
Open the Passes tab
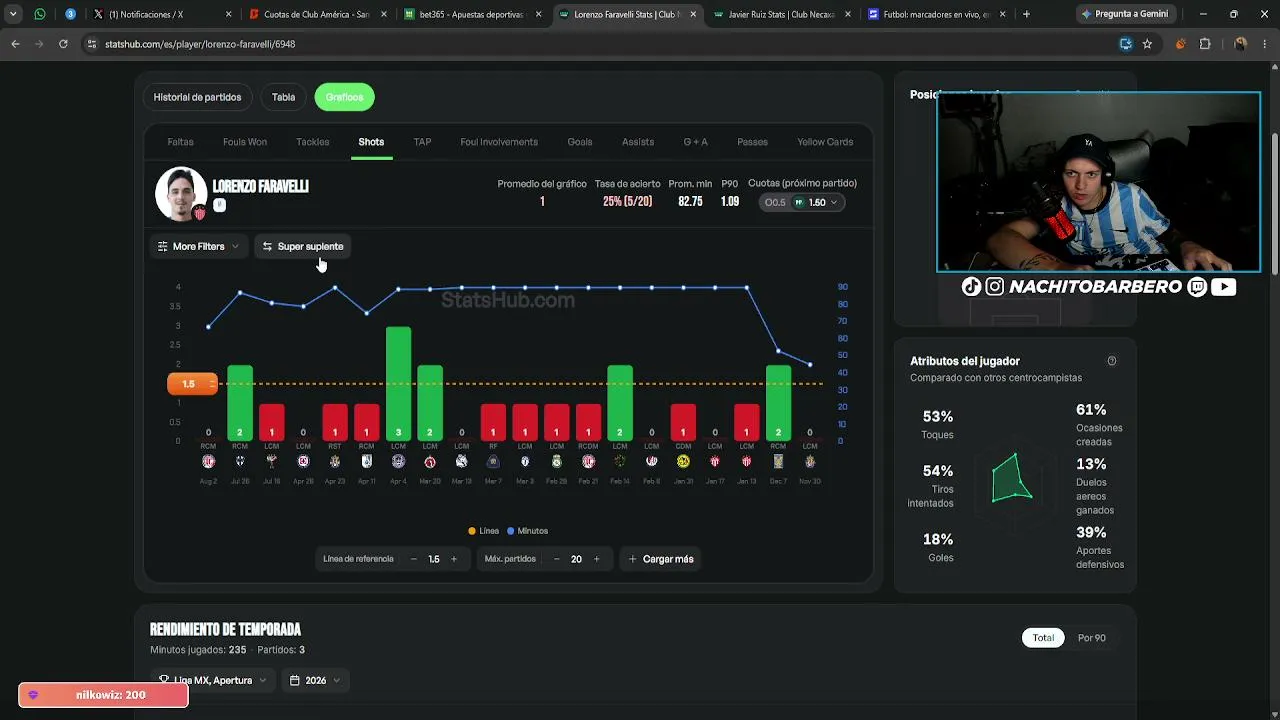[752, 142]
